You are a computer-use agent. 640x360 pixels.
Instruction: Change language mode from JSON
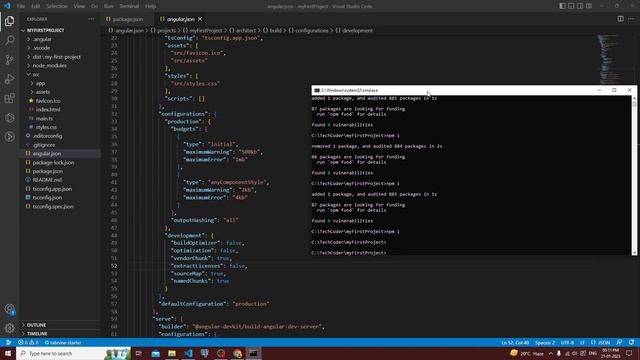[600, 342]
